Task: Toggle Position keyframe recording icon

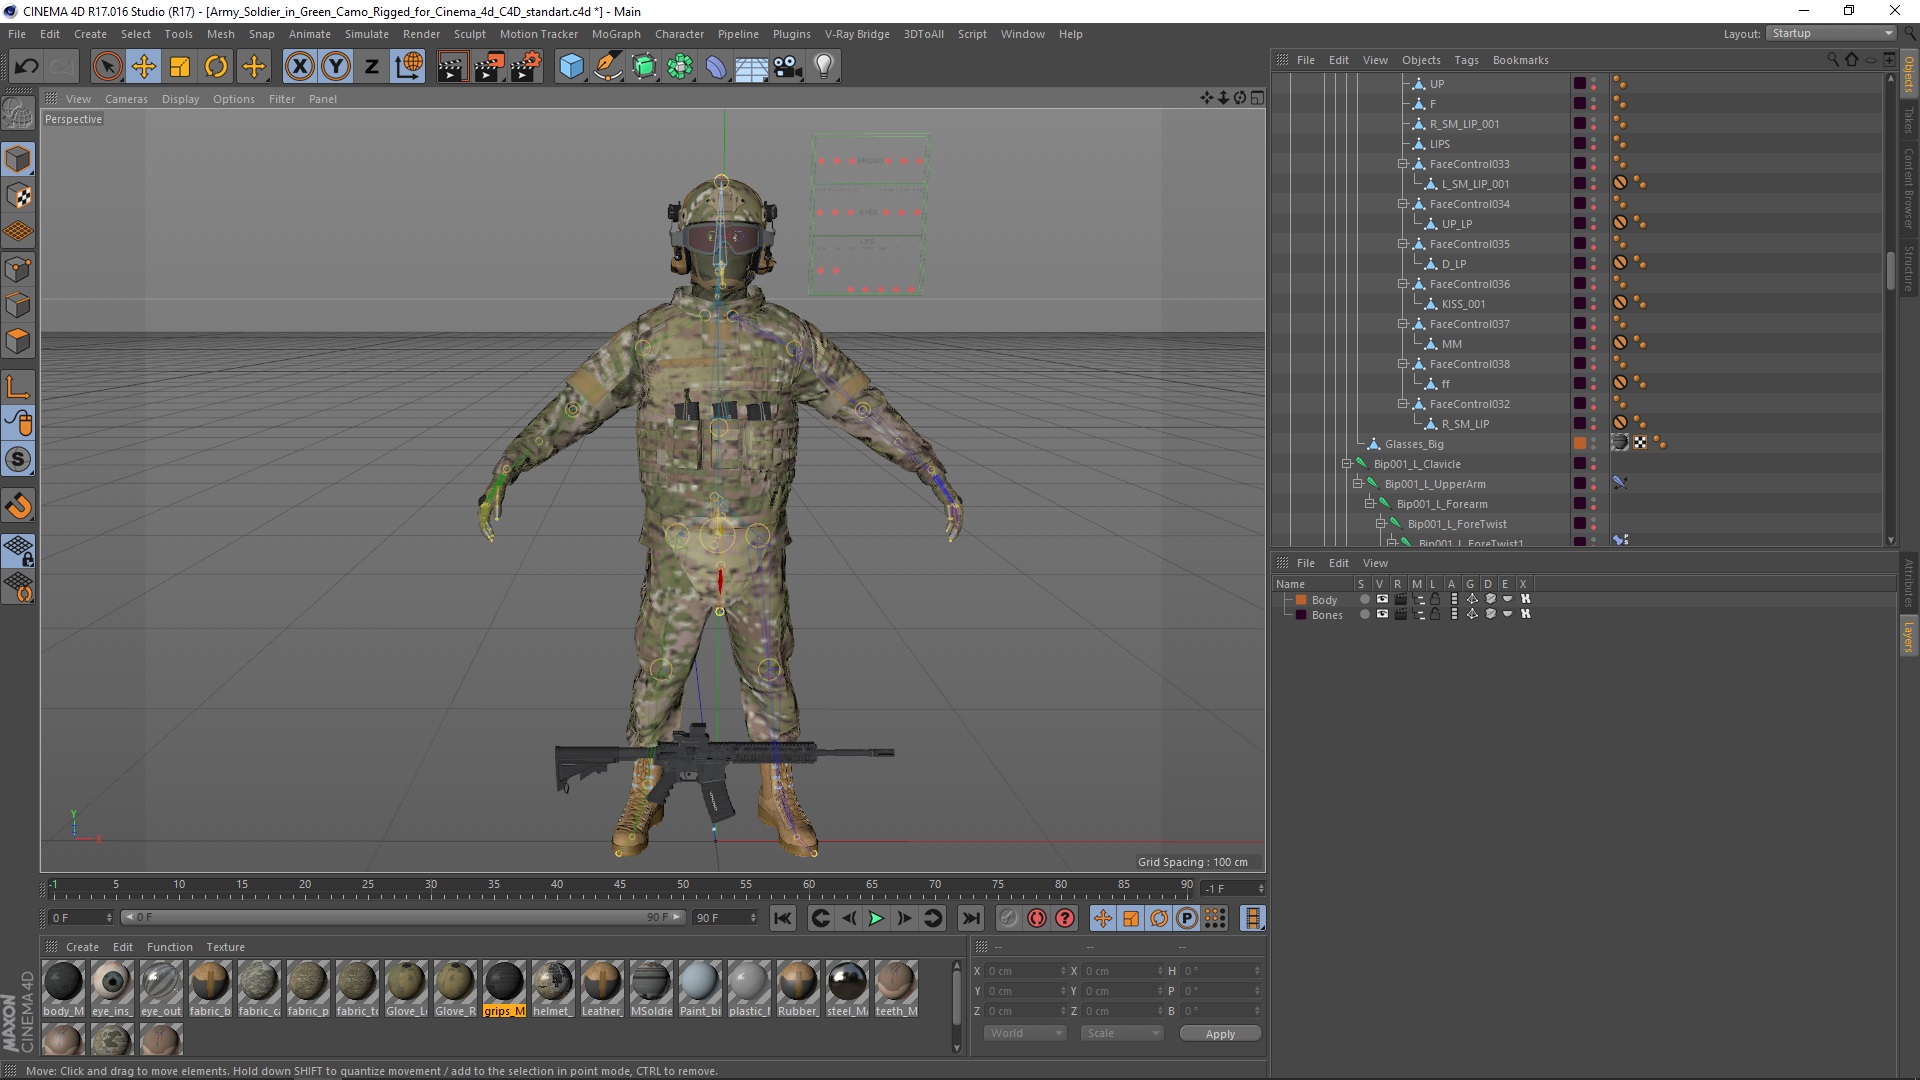Action: pos(1102,918)
